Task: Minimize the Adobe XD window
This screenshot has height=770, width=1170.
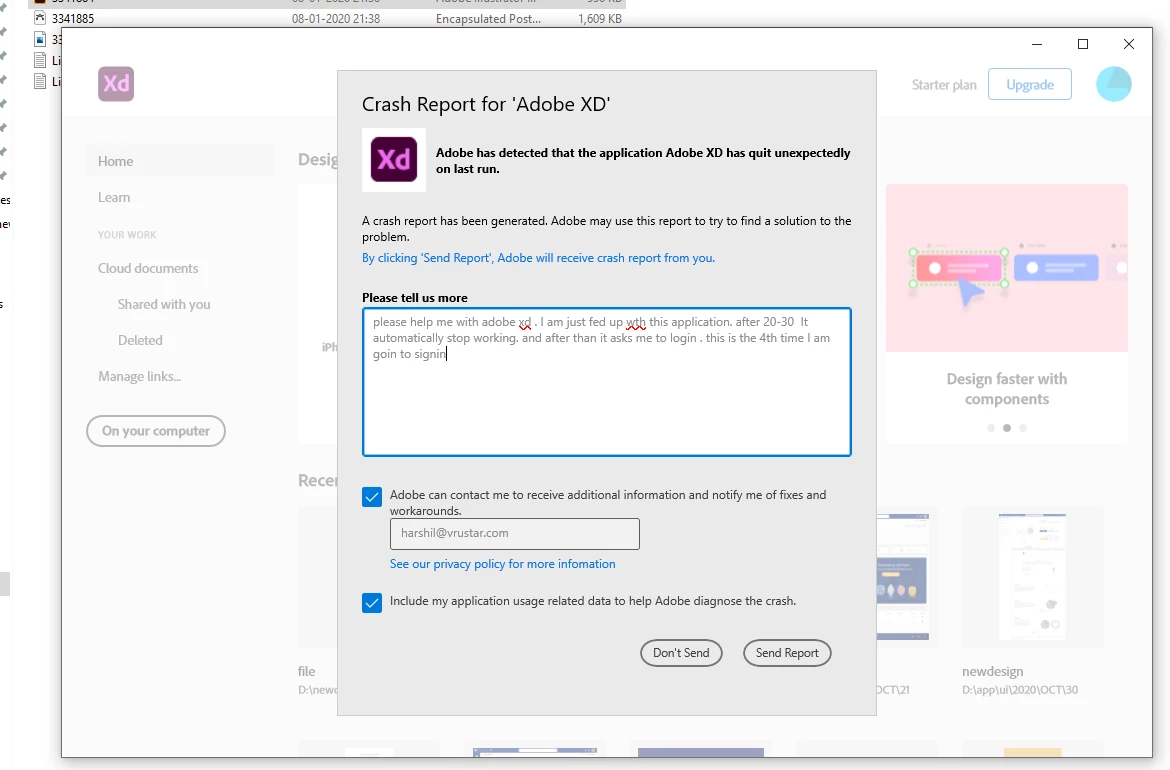Action: pos(1036,44)
